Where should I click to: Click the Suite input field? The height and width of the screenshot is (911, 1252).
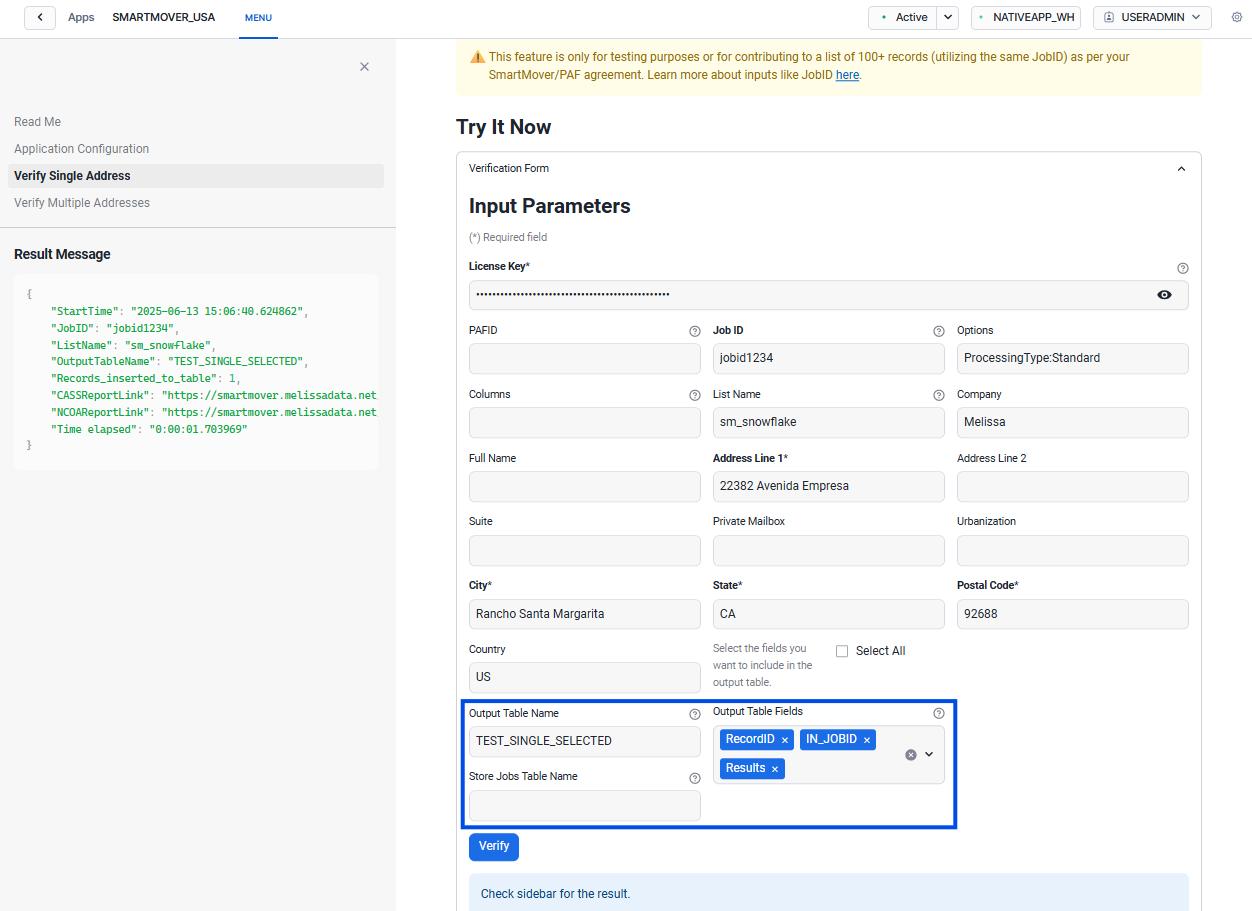coord(585,550)
